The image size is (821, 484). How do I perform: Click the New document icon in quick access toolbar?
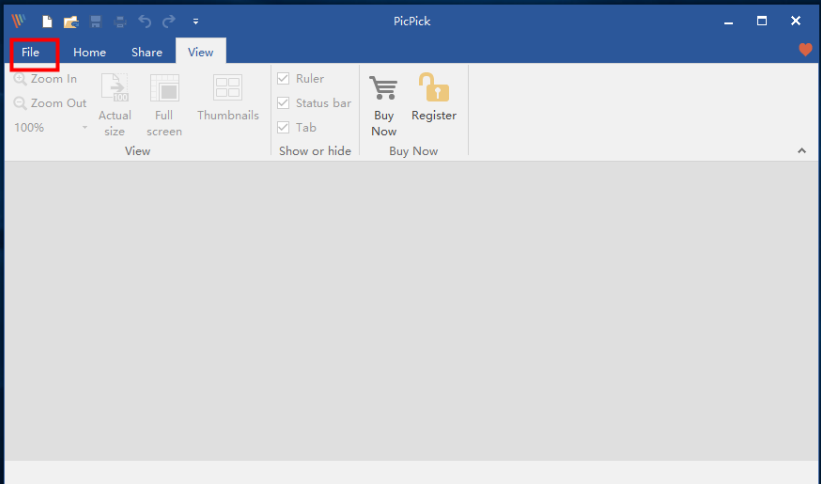[46, 21]
